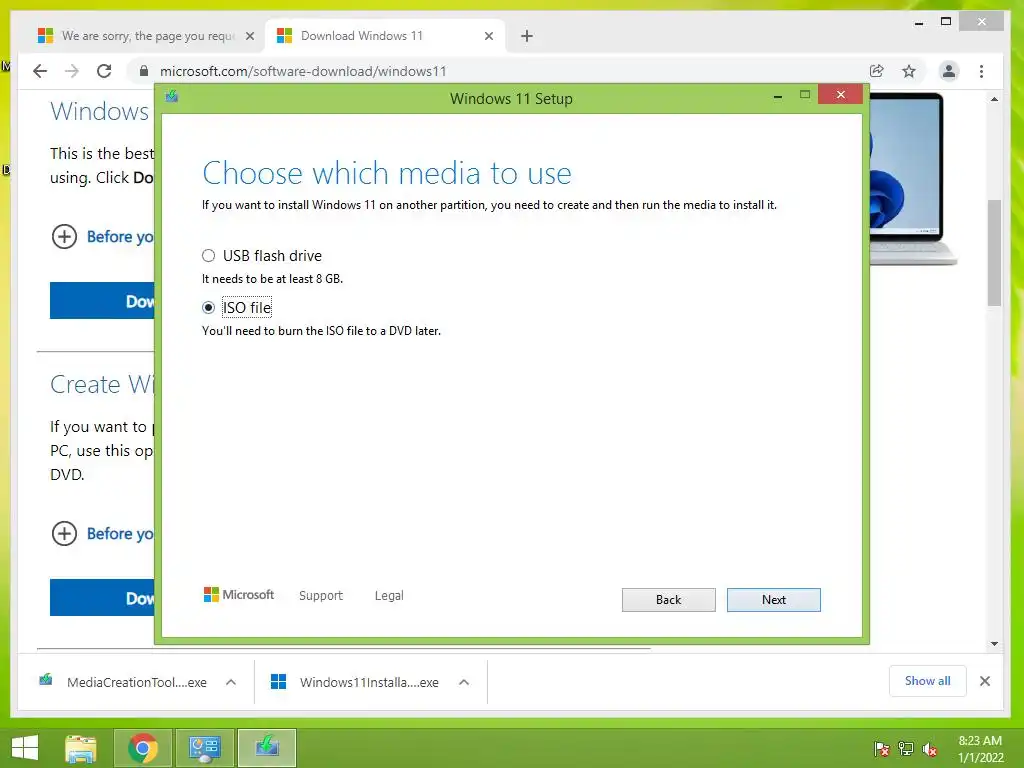Click the Windows 11 Setup taskbar icon

pos(267,748)
